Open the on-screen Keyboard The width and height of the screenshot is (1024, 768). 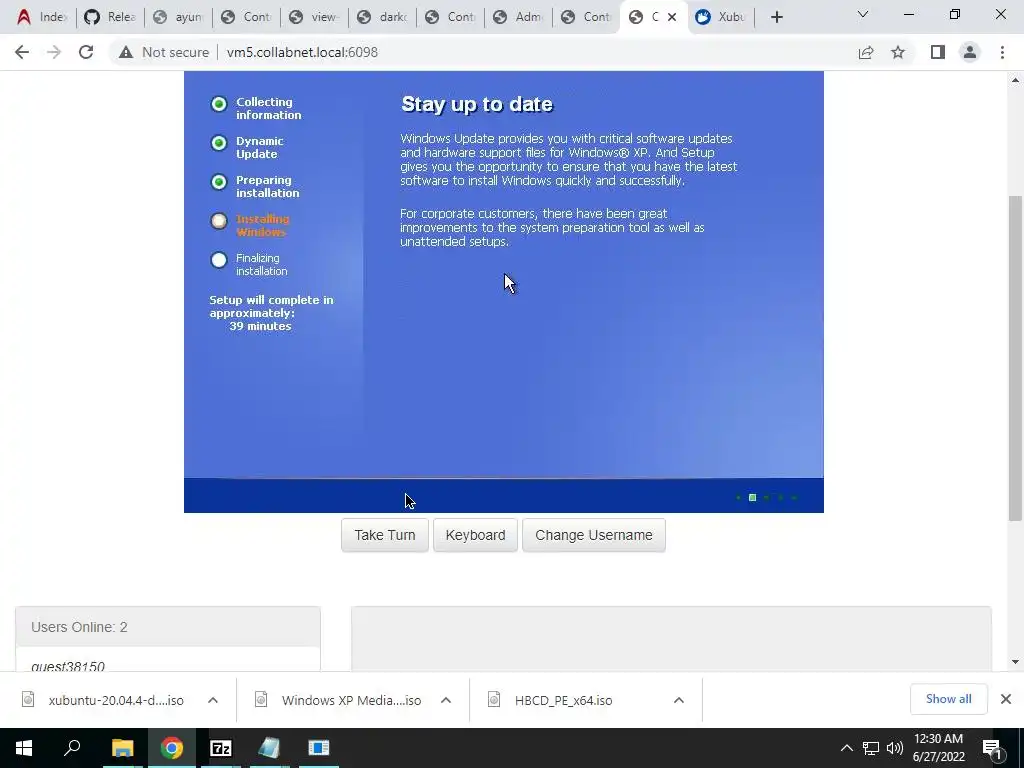[x=475, y=536]
